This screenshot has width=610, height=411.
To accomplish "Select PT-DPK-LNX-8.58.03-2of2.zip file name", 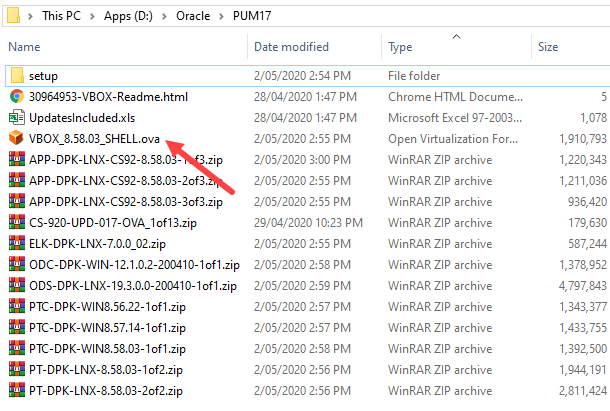I will tap(106, 391).
